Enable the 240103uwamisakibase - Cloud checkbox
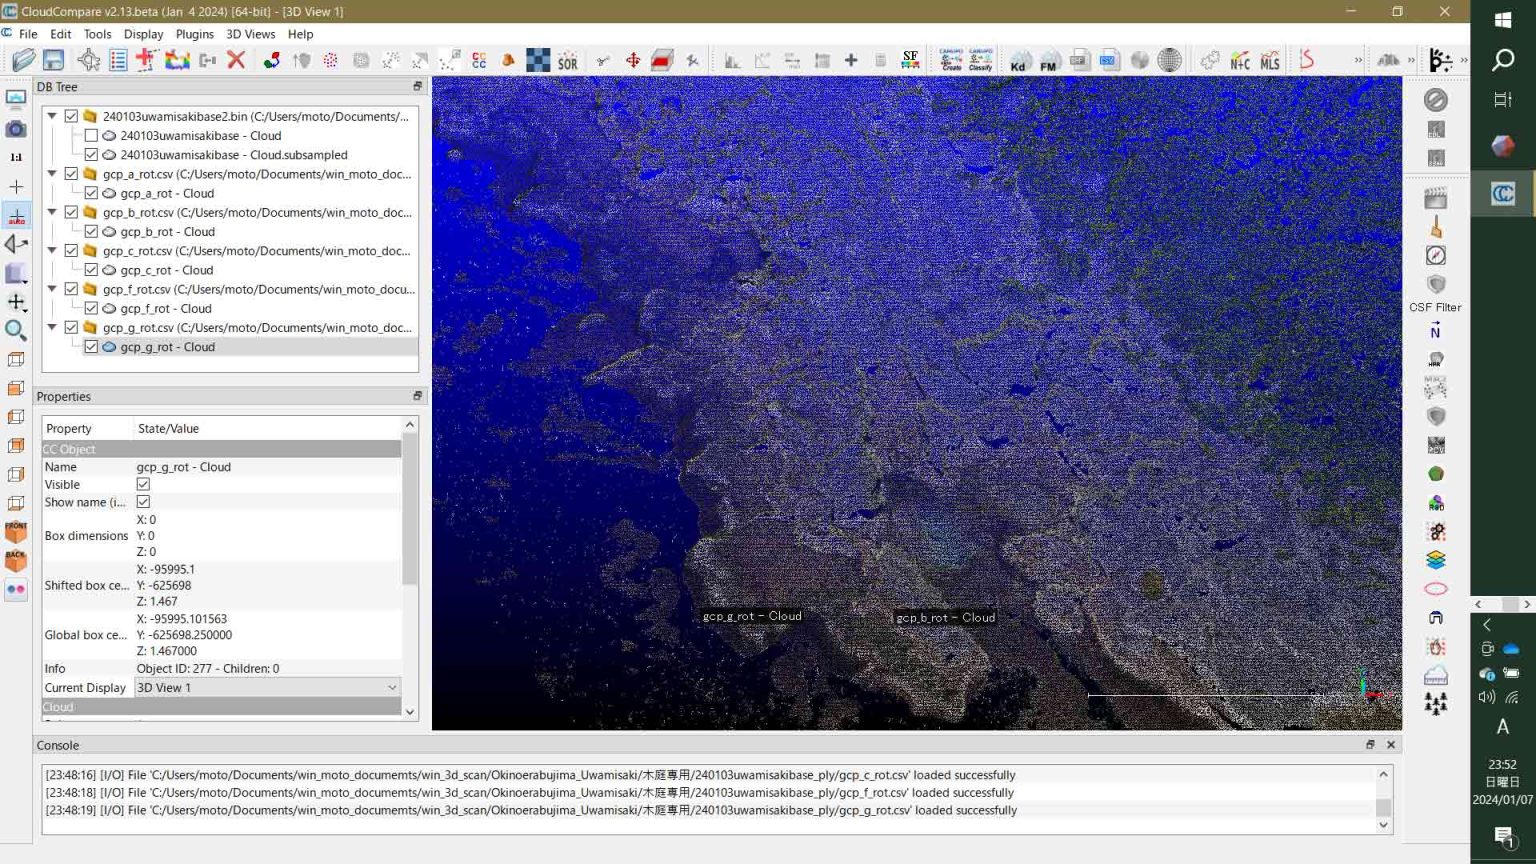Screen dimensions: 1536x864 91,135
